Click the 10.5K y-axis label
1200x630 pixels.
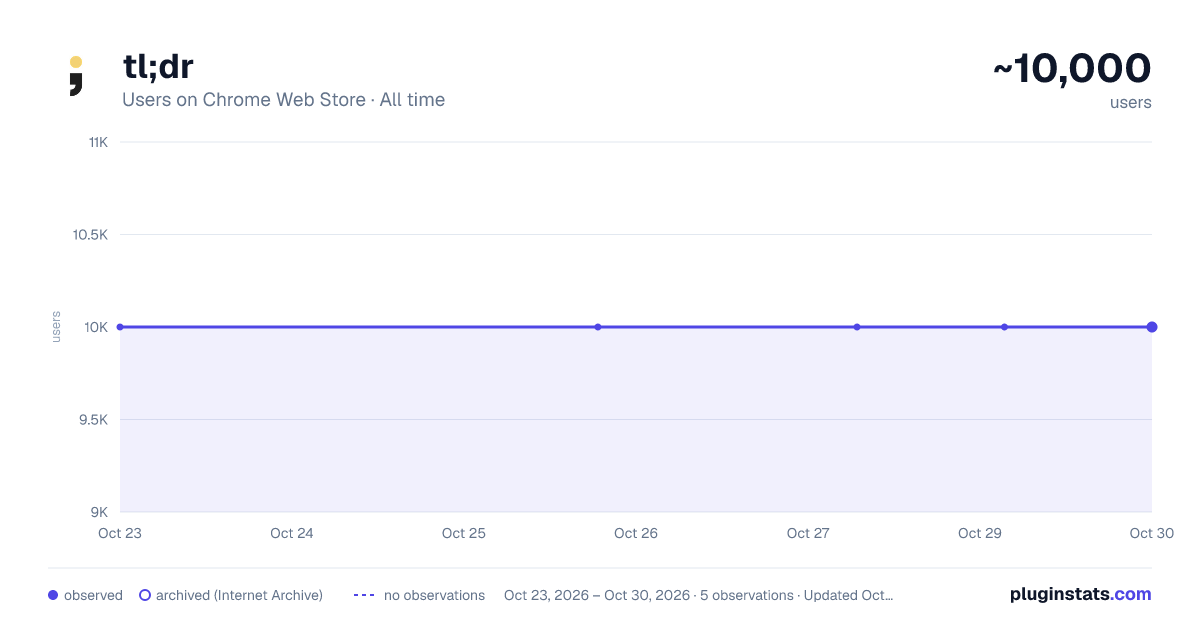90,235
